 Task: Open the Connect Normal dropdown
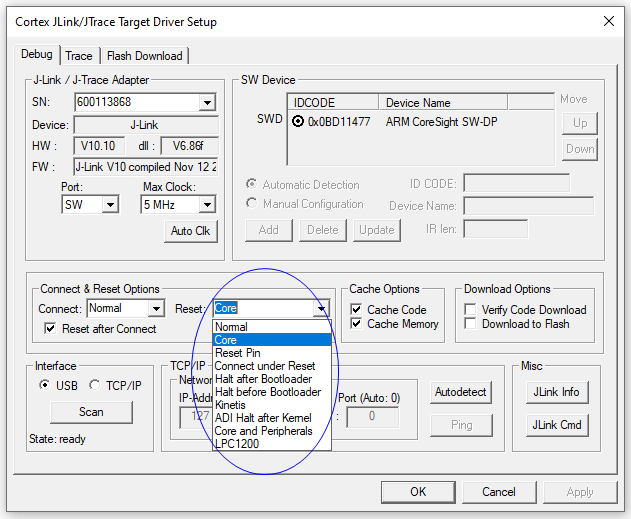[156, 309]
